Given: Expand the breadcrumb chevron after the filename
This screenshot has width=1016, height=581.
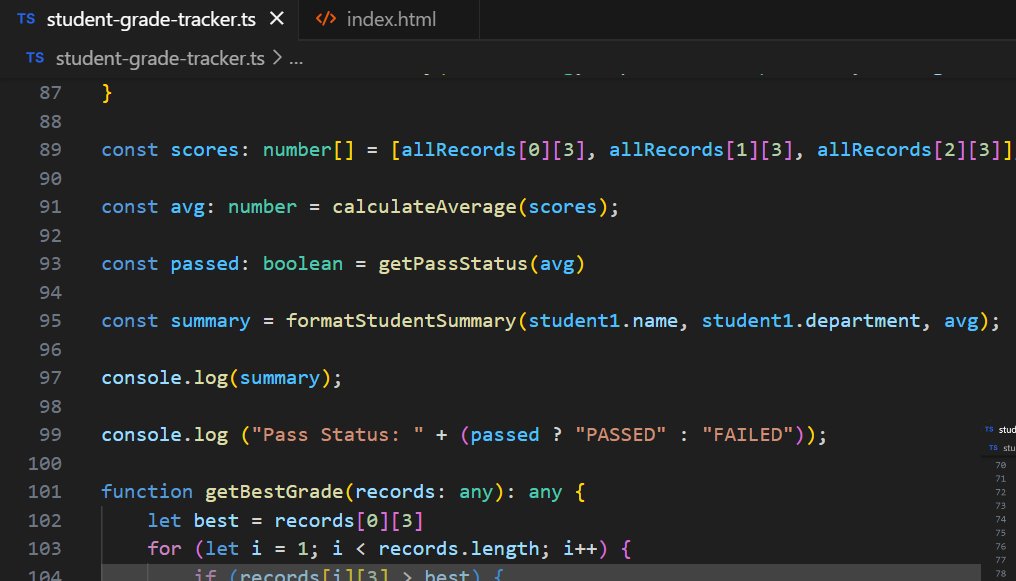Looking at the screenshot, I should click(277, 58).
